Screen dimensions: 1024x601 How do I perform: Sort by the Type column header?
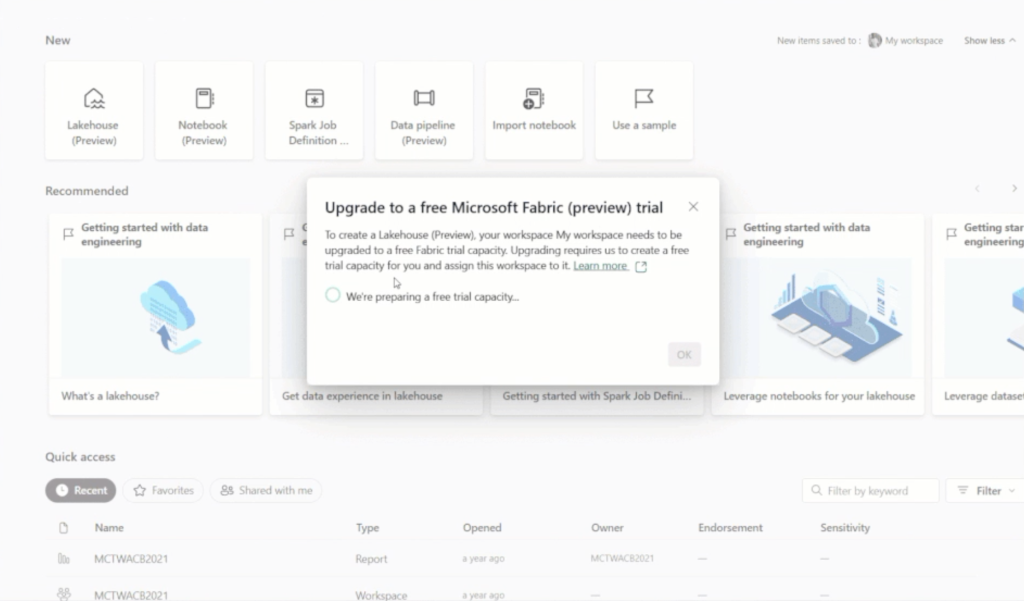(368, 528)
